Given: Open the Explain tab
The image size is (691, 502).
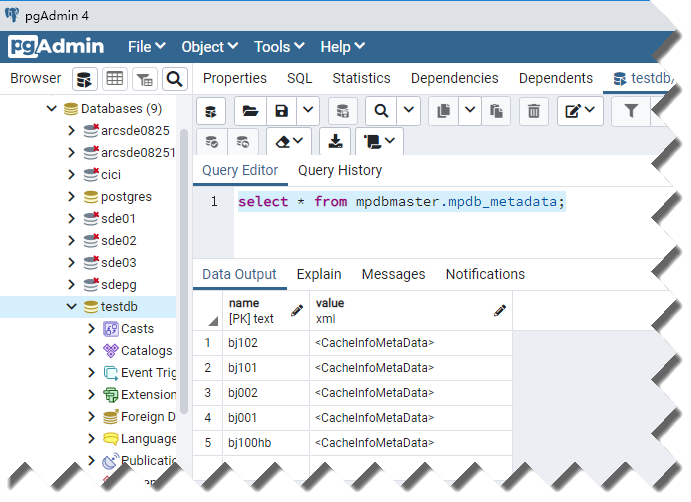Looking at the screenshot, I should (x=319, y=275).
